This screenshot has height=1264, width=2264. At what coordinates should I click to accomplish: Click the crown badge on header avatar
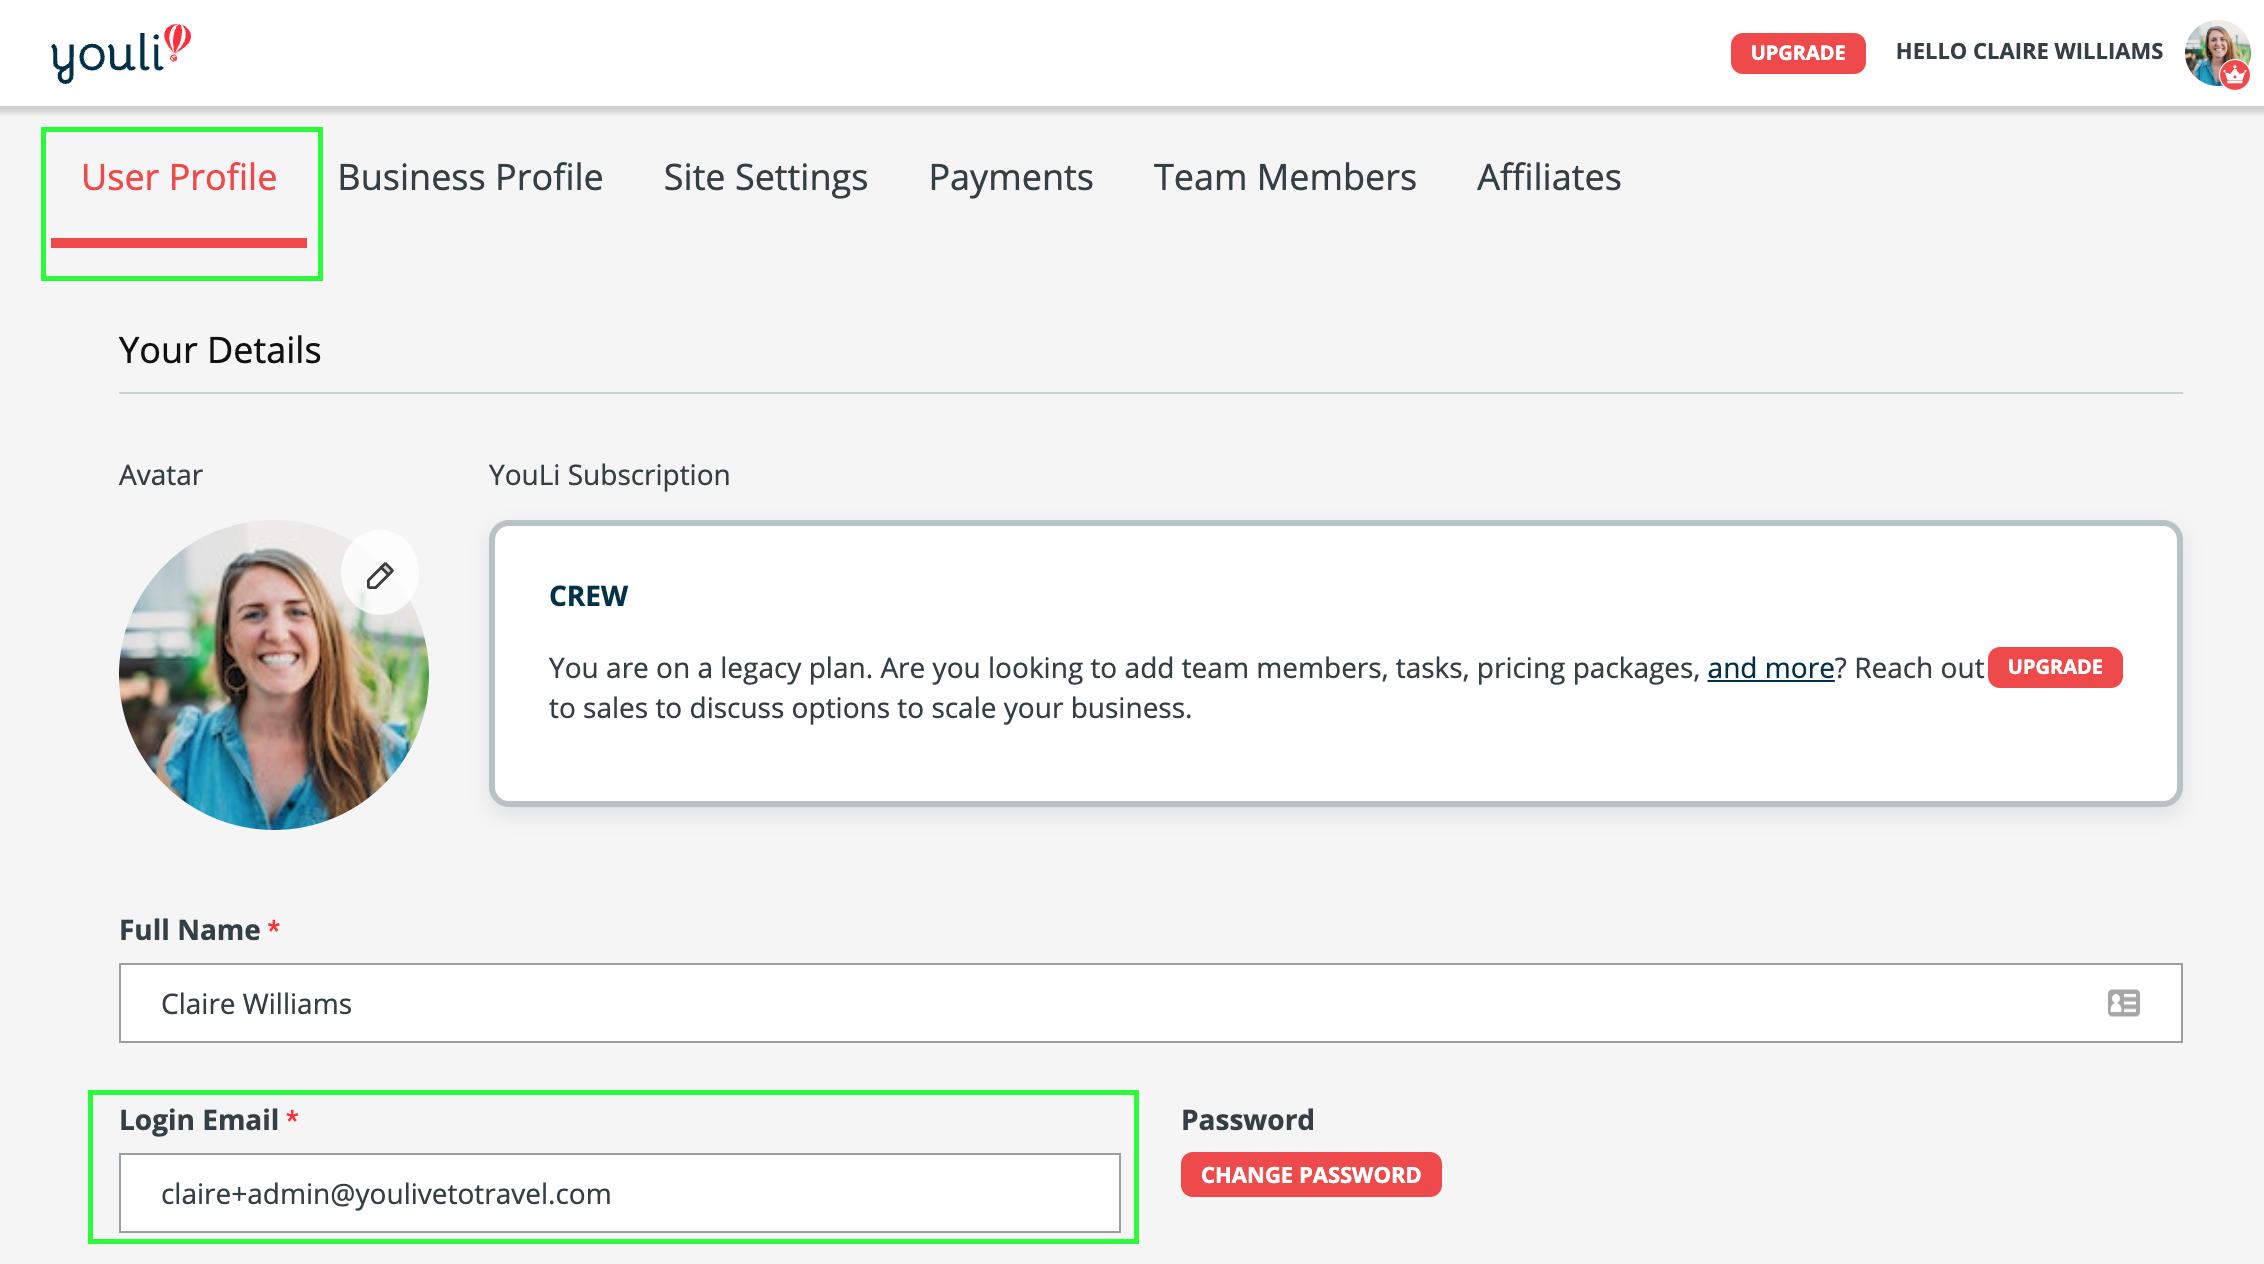point(2234,75)
